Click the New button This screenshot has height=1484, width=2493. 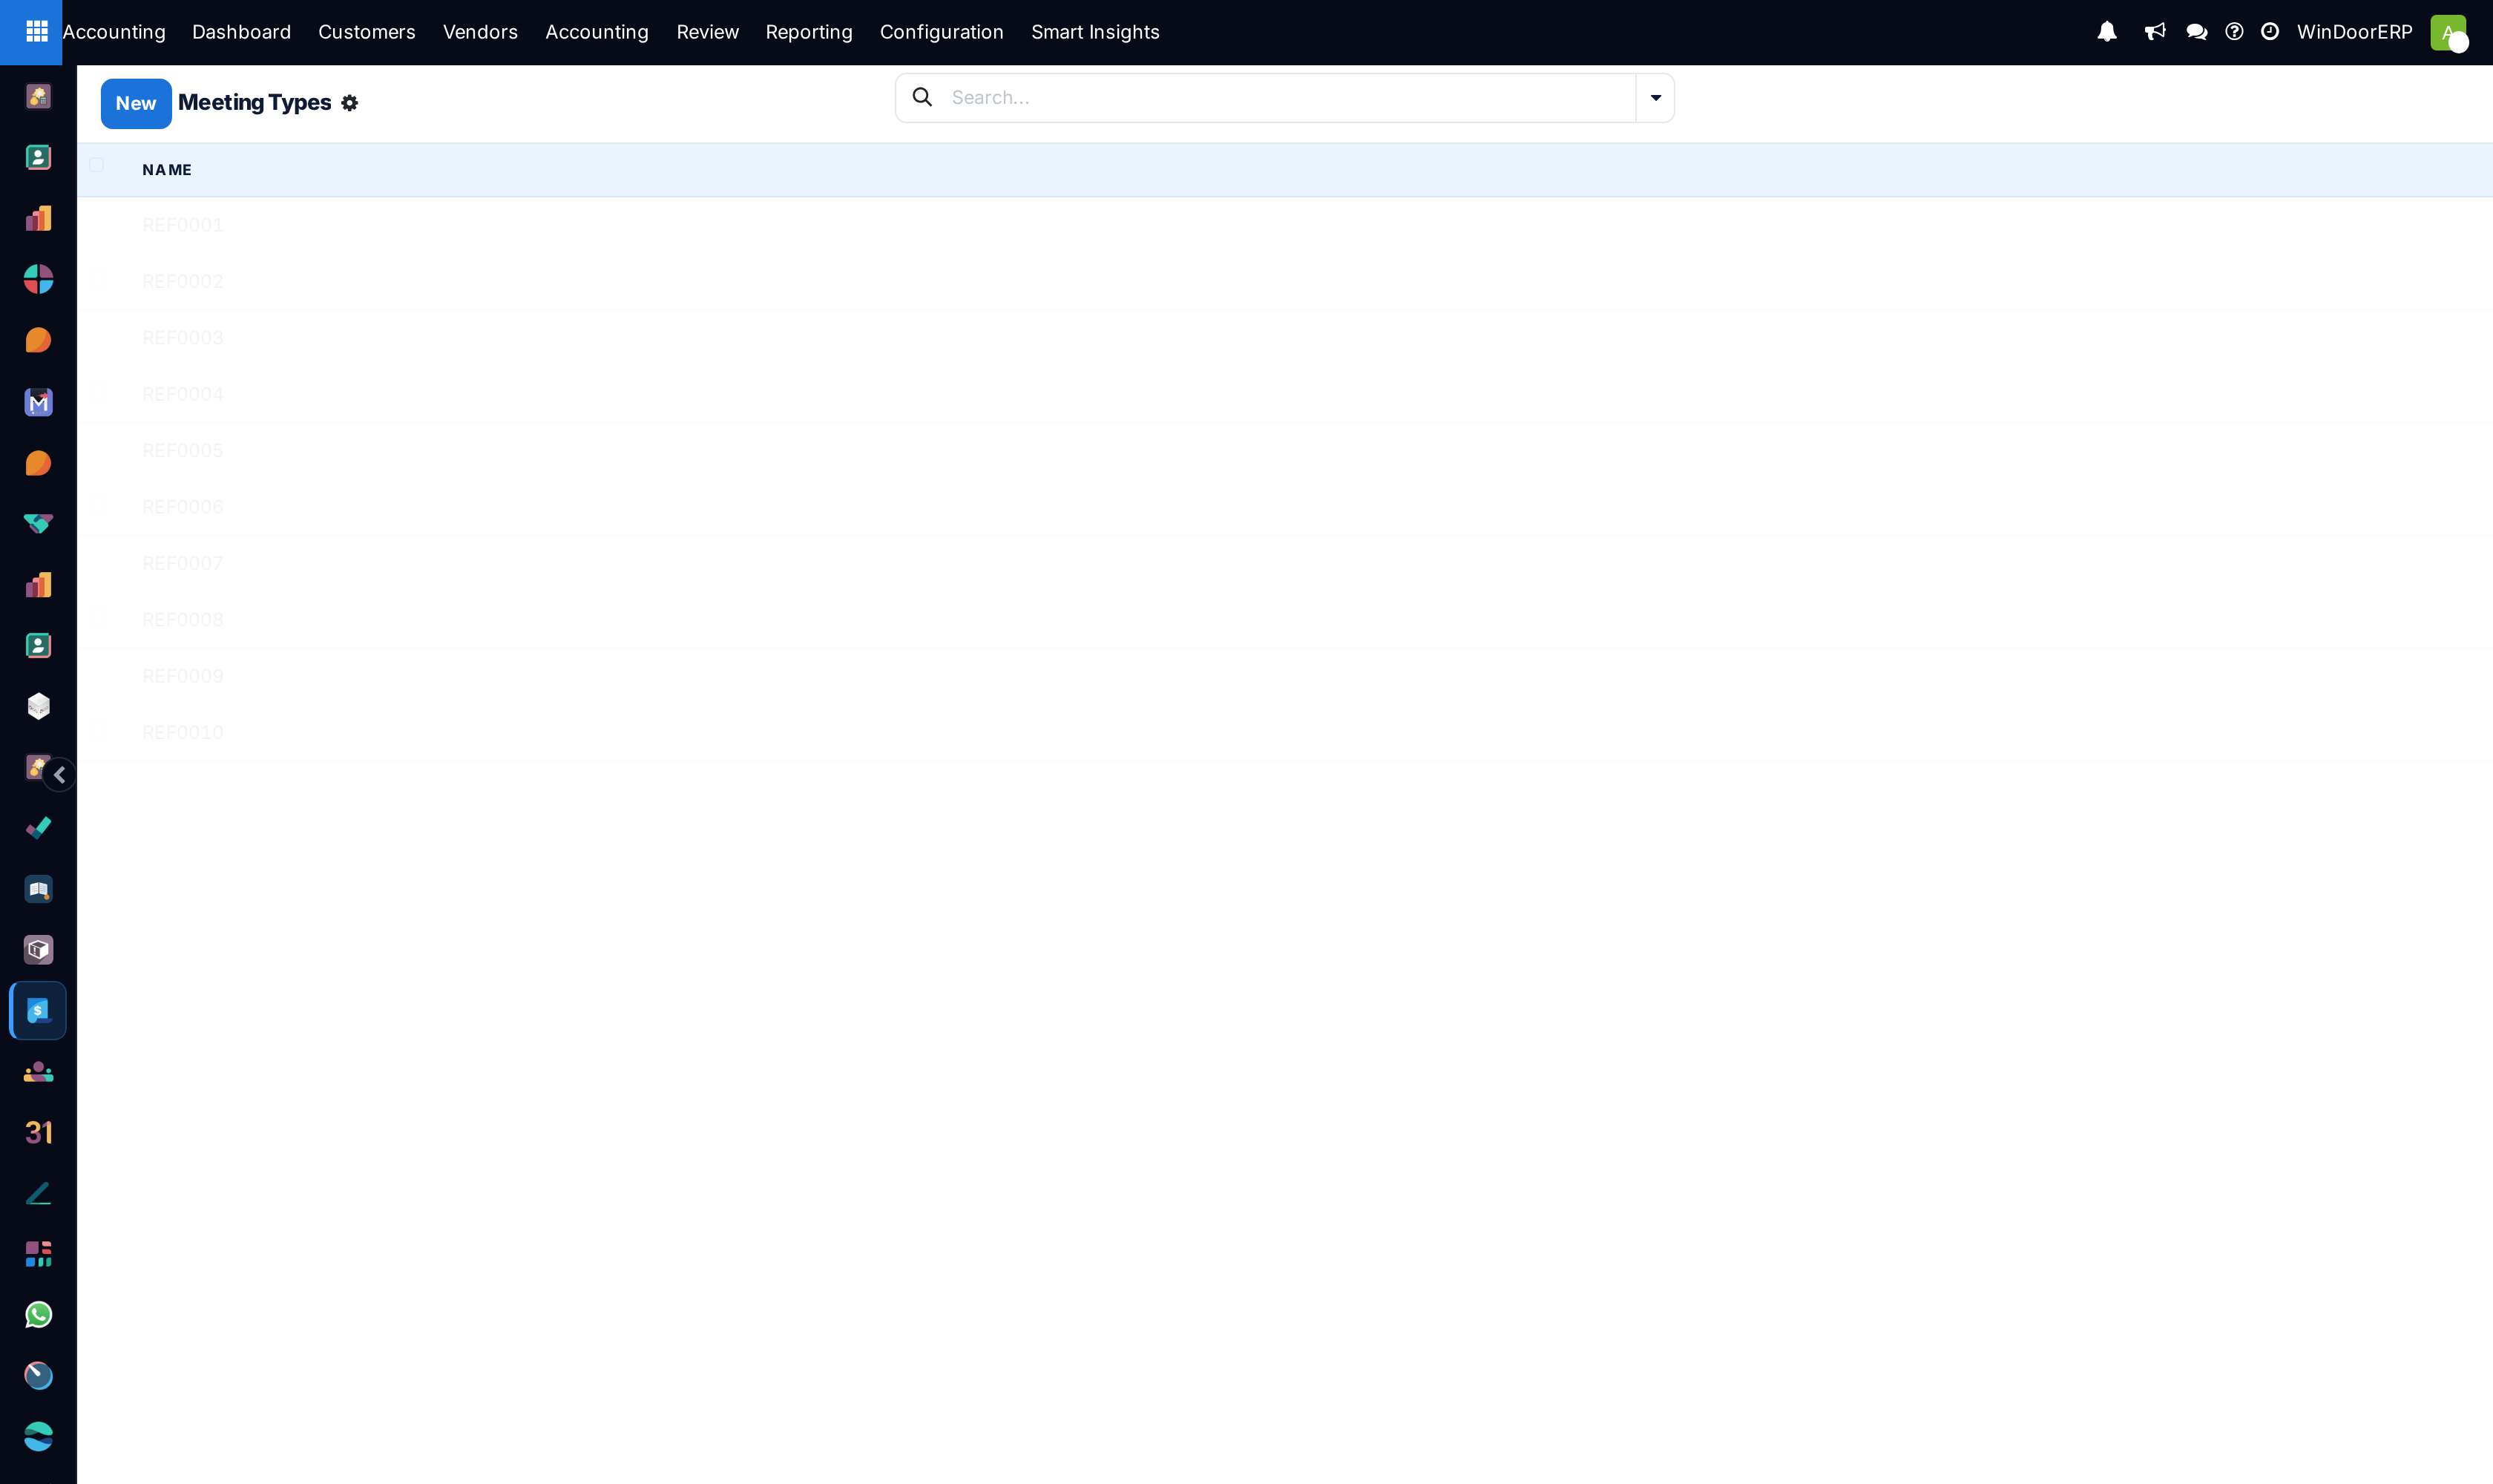click(136, 104)
